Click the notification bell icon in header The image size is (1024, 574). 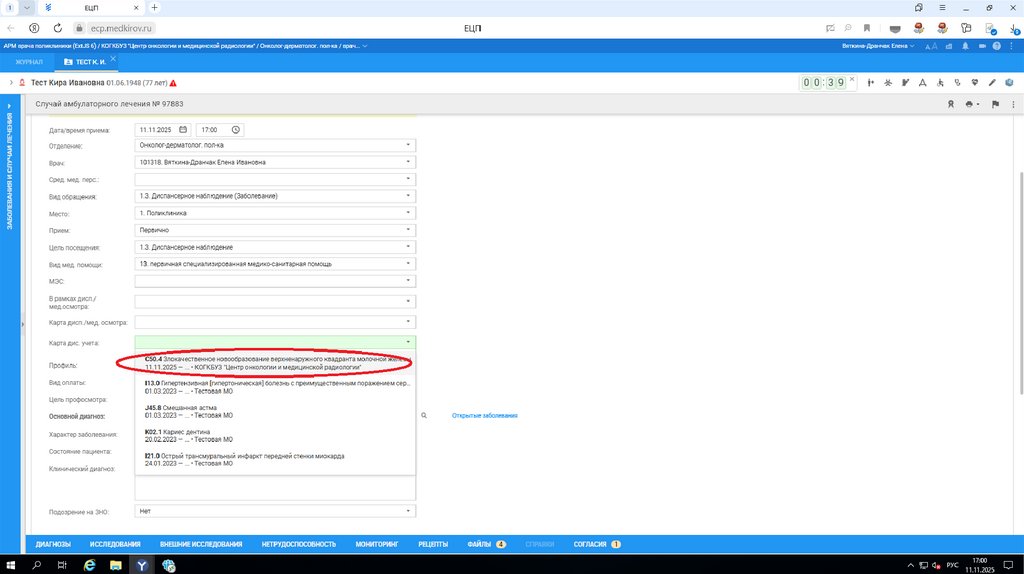click(x=965, y=46)
